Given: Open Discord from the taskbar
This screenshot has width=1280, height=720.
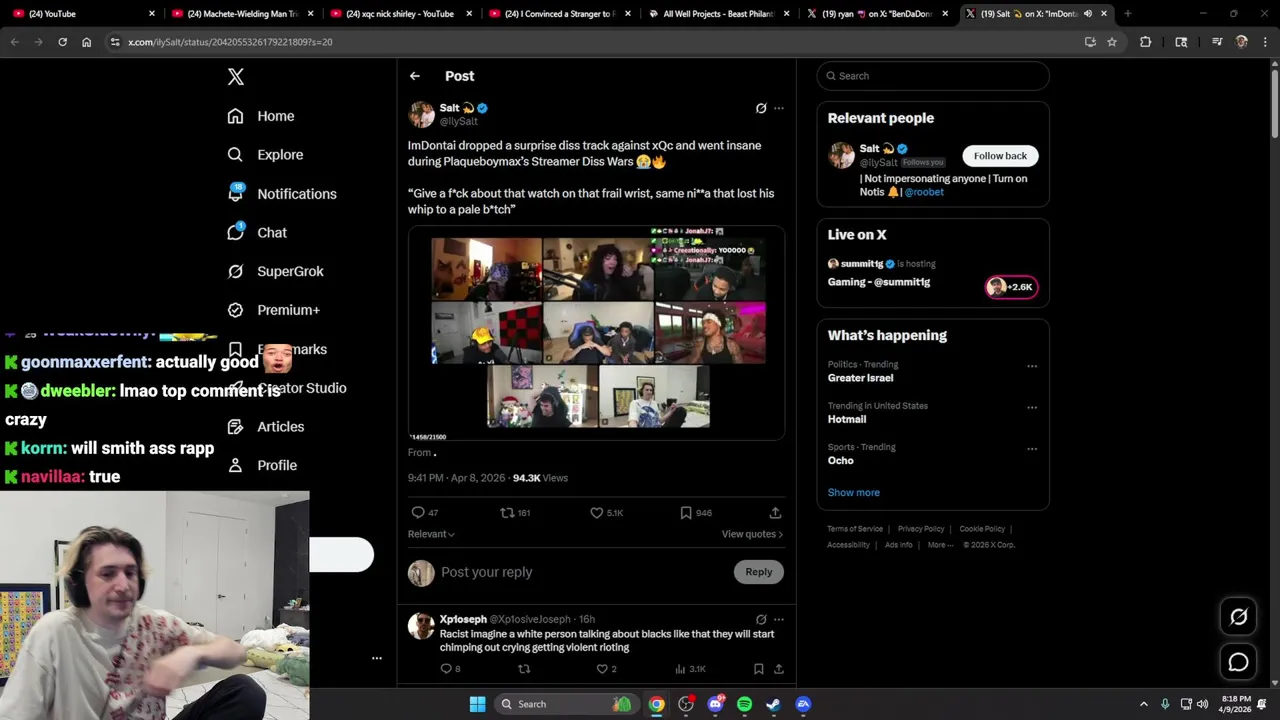Looking at the screenshot, I should [x=715, y=704].
